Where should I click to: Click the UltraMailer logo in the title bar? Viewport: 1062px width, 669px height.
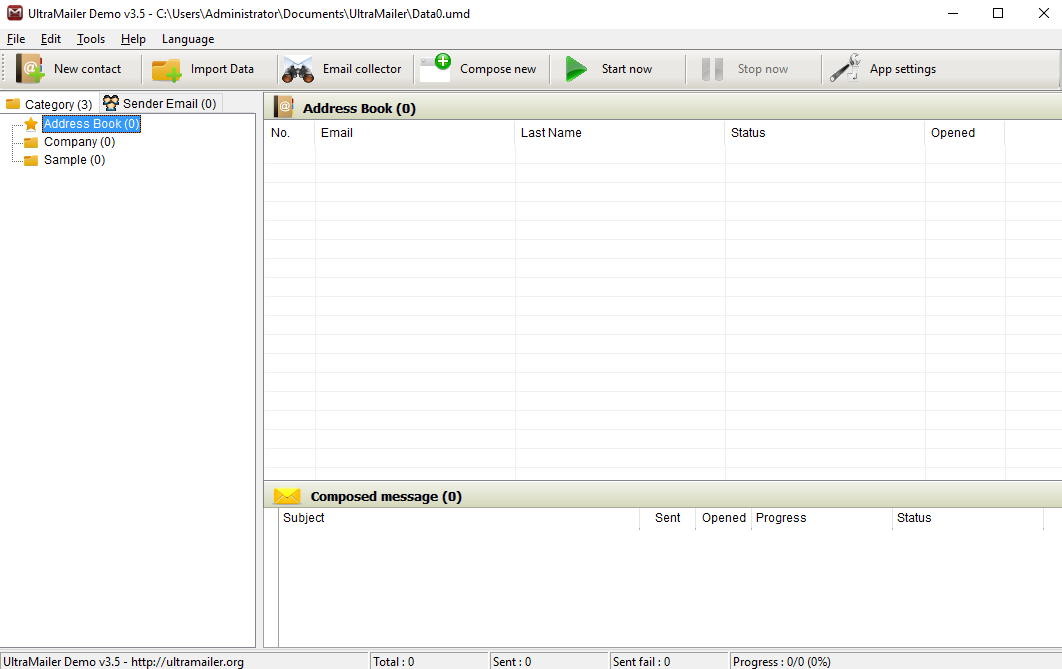tap(14, 13)
